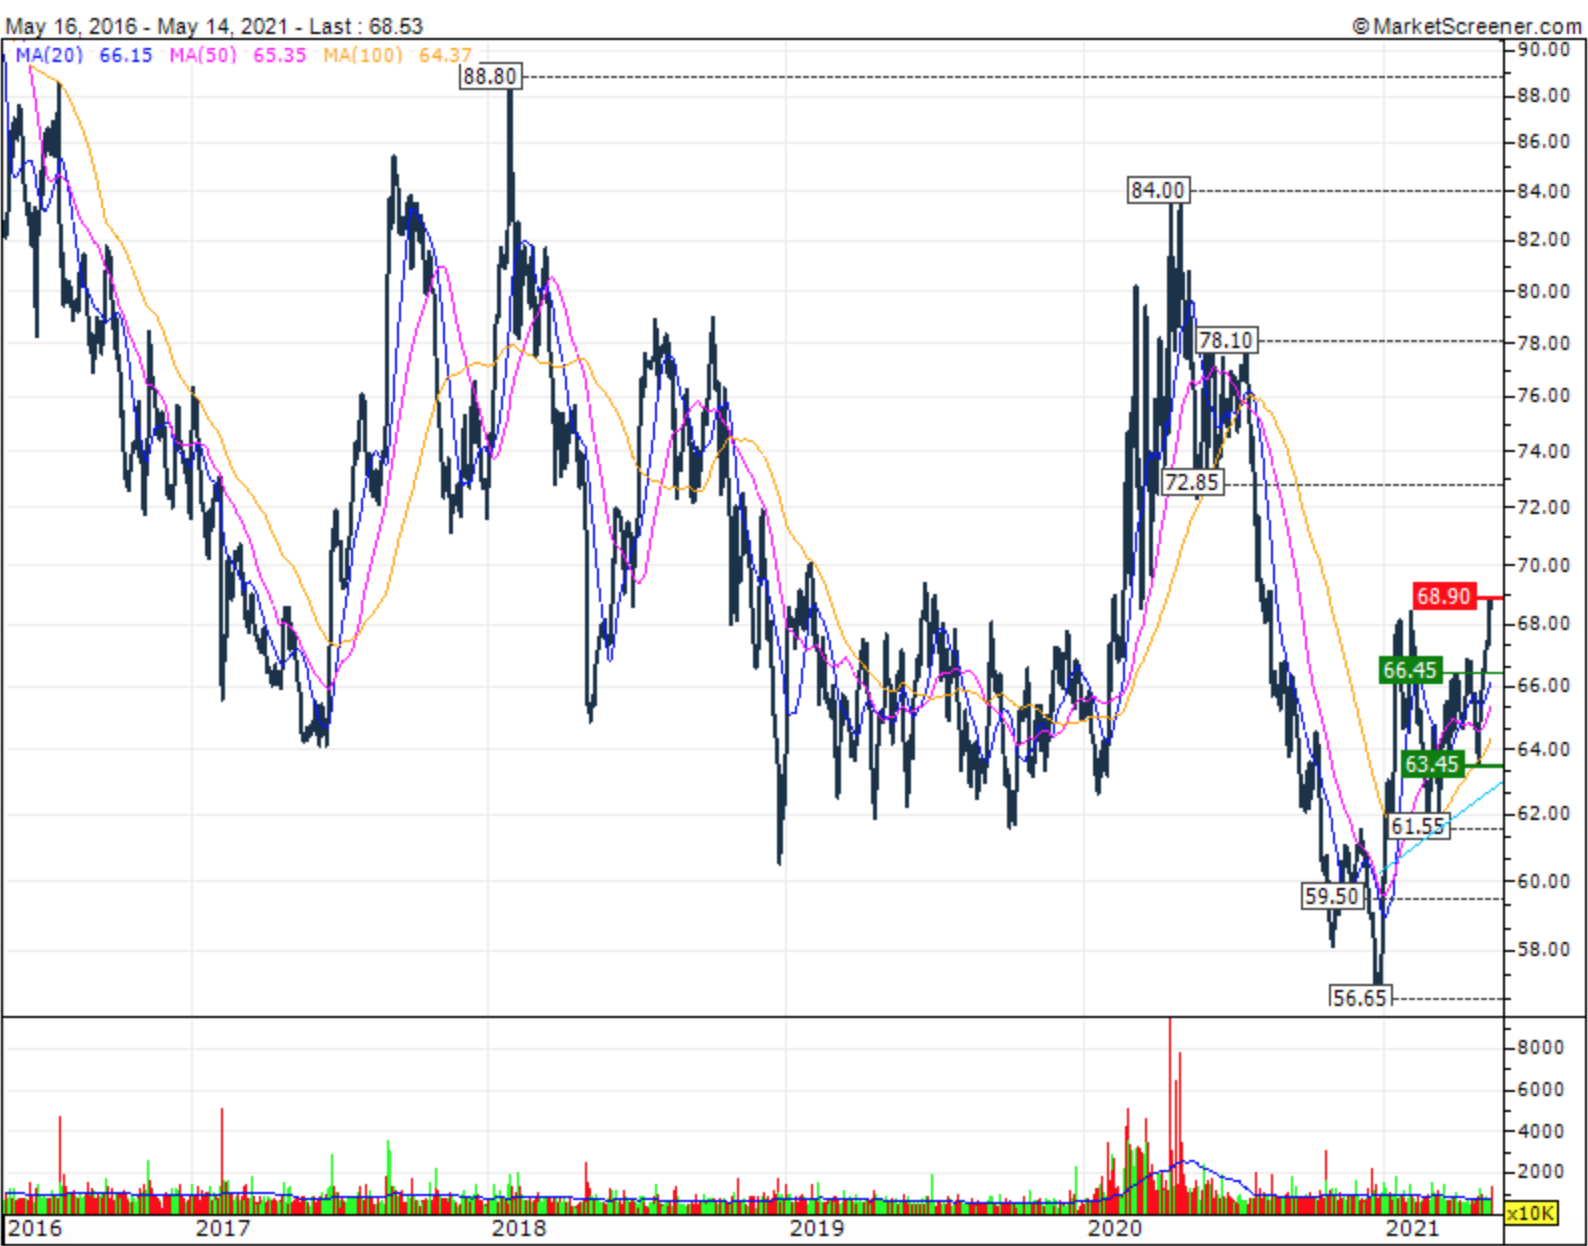
Task: Click the MA(20) value 66.15
Action: point(126,55)
